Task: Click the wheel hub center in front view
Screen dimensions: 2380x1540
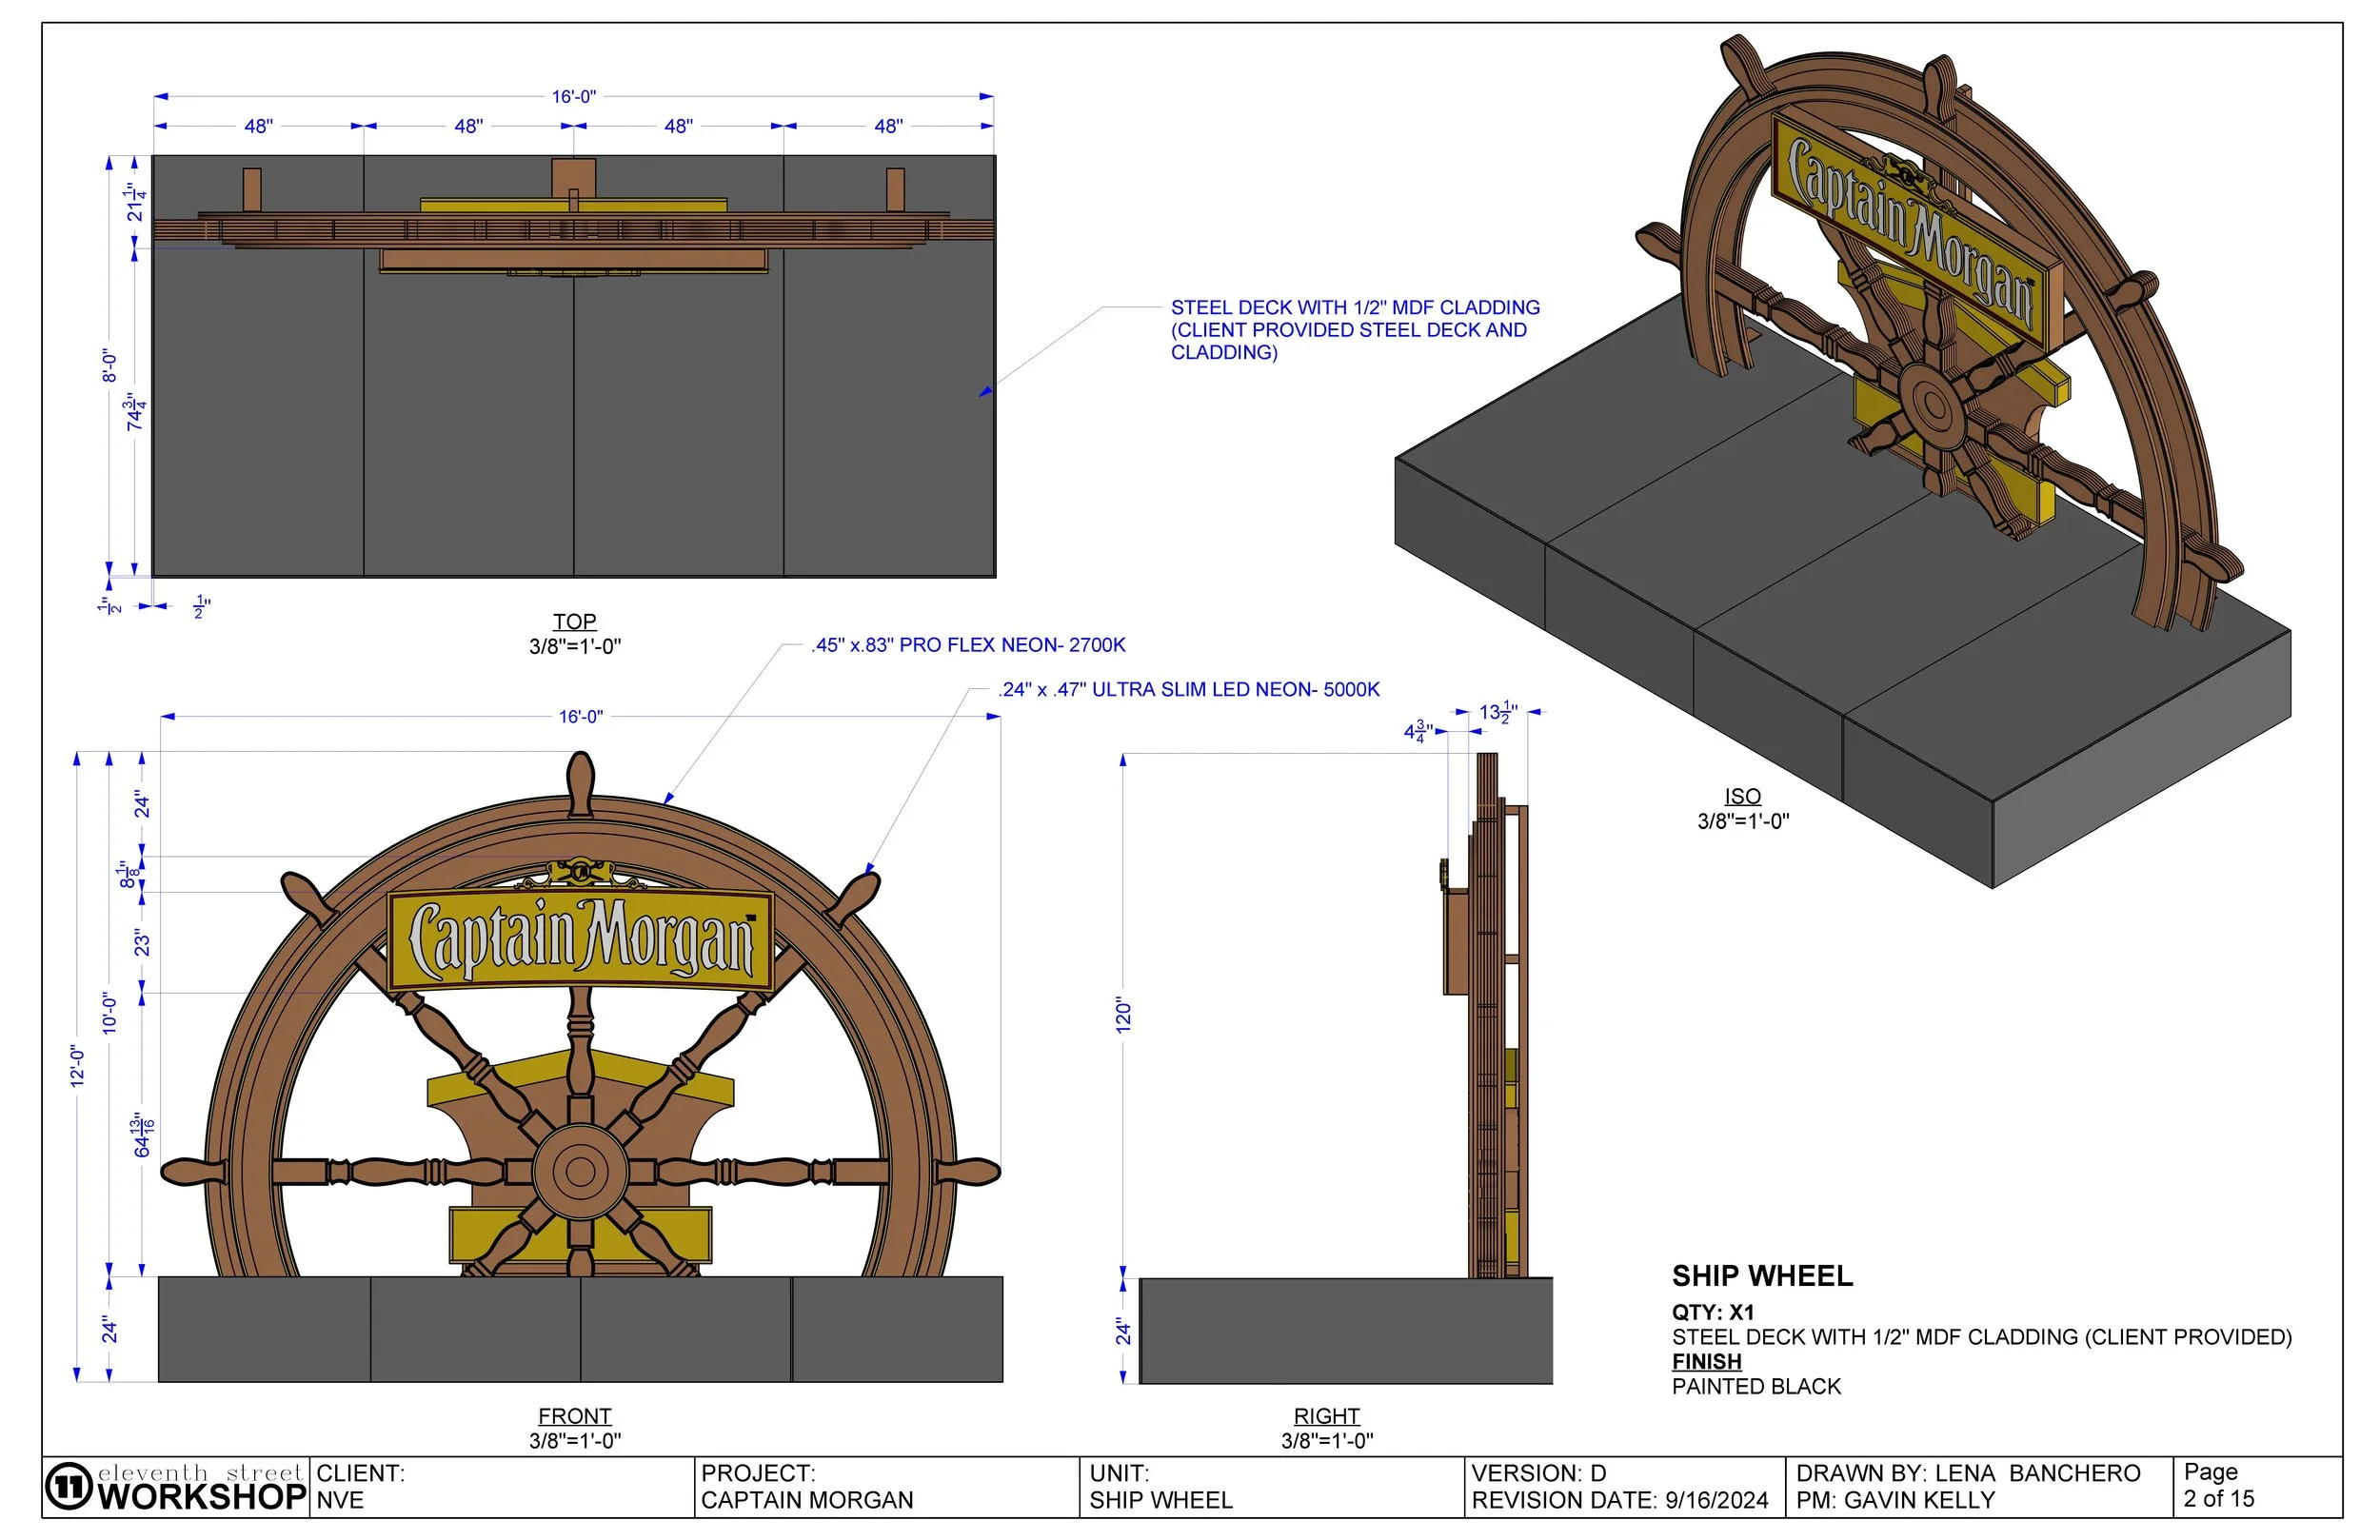Action: pyautogui.click(x=580, y=1171)
